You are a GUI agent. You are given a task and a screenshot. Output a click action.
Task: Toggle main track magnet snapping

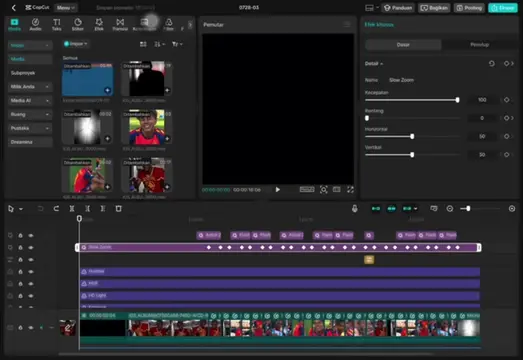coord(376,209)
